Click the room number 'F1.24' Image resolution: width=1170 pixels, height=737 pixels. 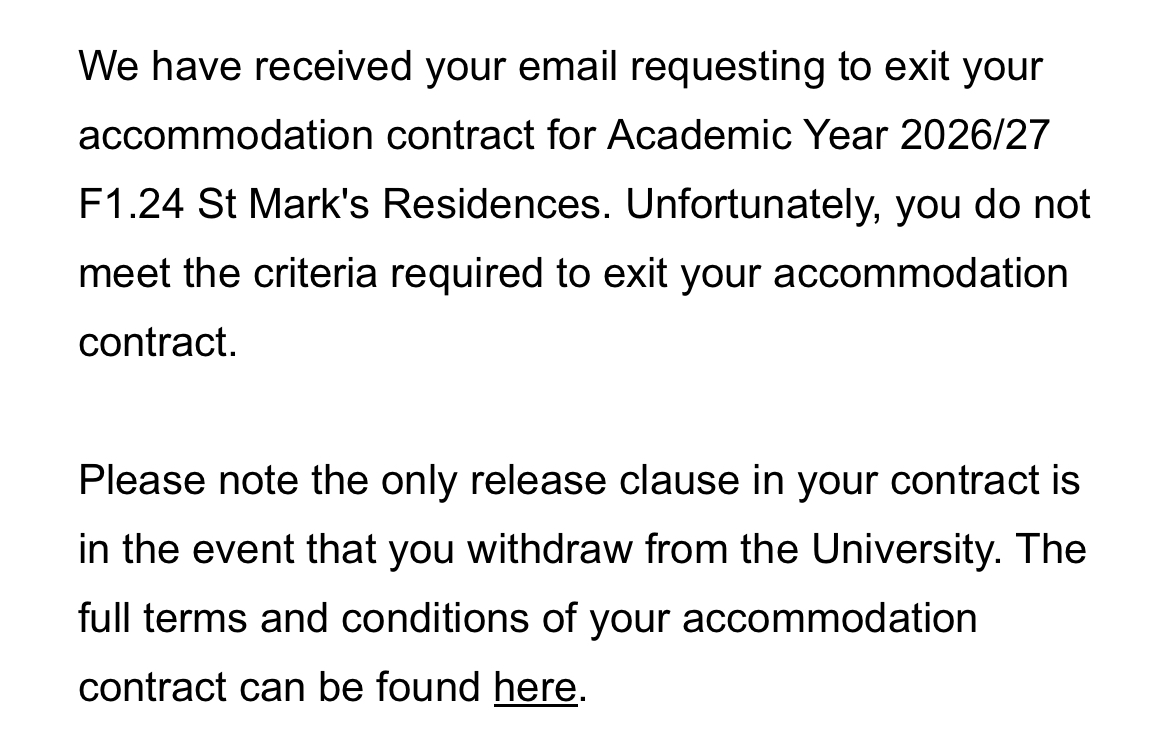coord(130,205)
